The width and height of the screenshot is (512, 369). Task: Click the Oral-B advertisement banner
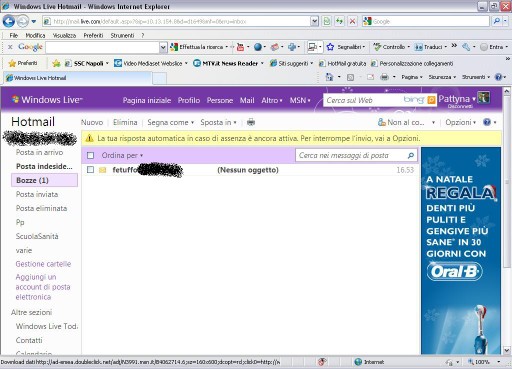[x=461, y=251]
